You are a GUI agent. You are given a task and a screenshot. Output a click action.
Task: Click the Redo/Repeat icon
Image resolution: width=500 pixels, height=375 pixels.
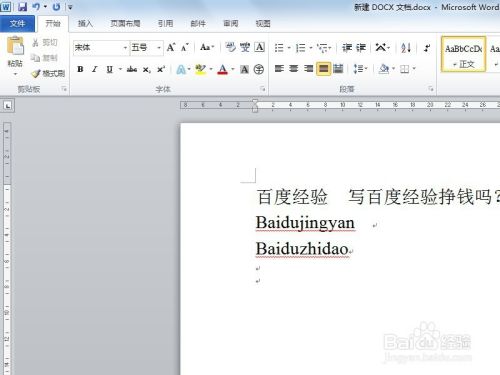(56, 7)
